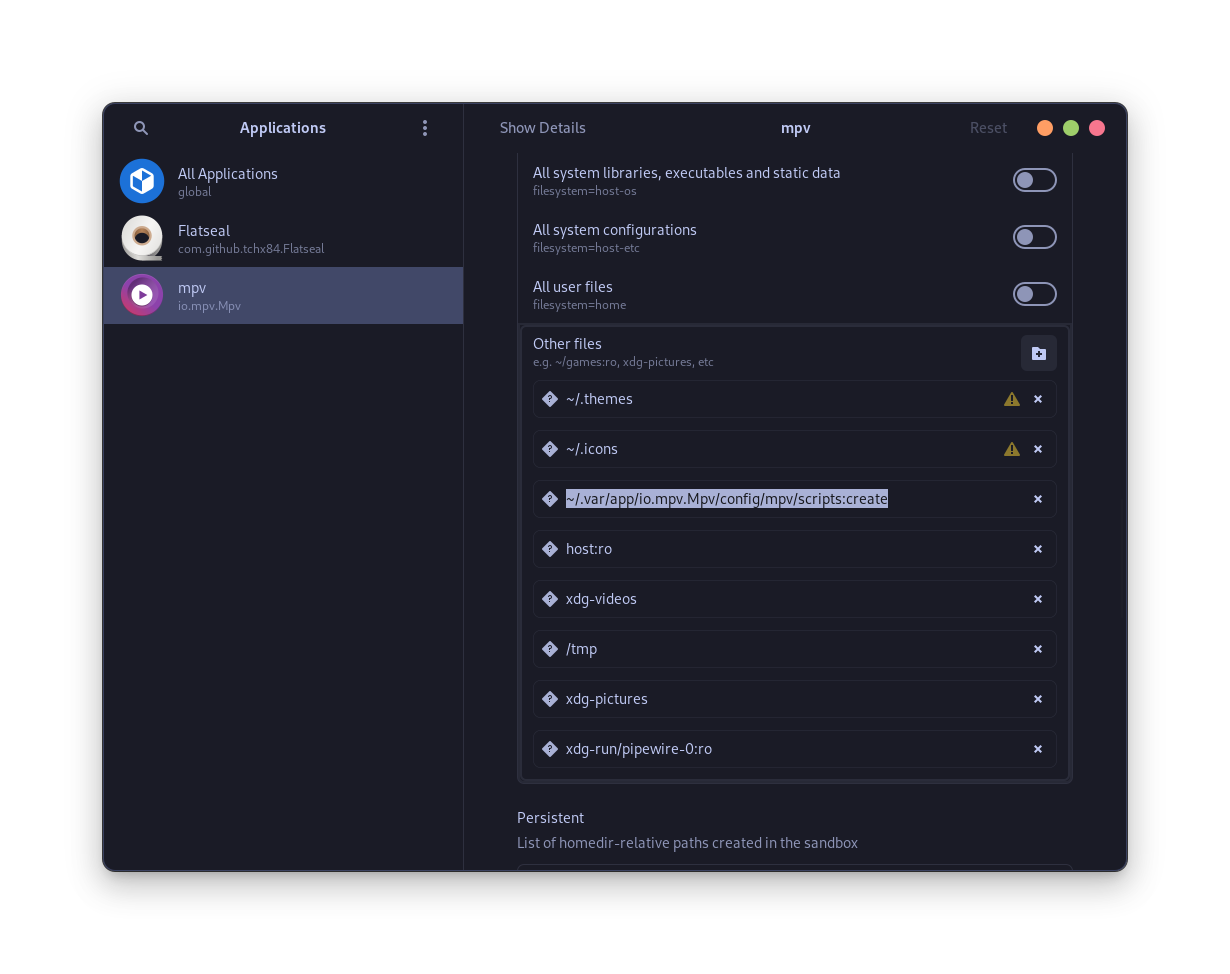Click the warning icon beside ~/.themes
This screenshot has width=1230, height=974.
click(1011, 399)
